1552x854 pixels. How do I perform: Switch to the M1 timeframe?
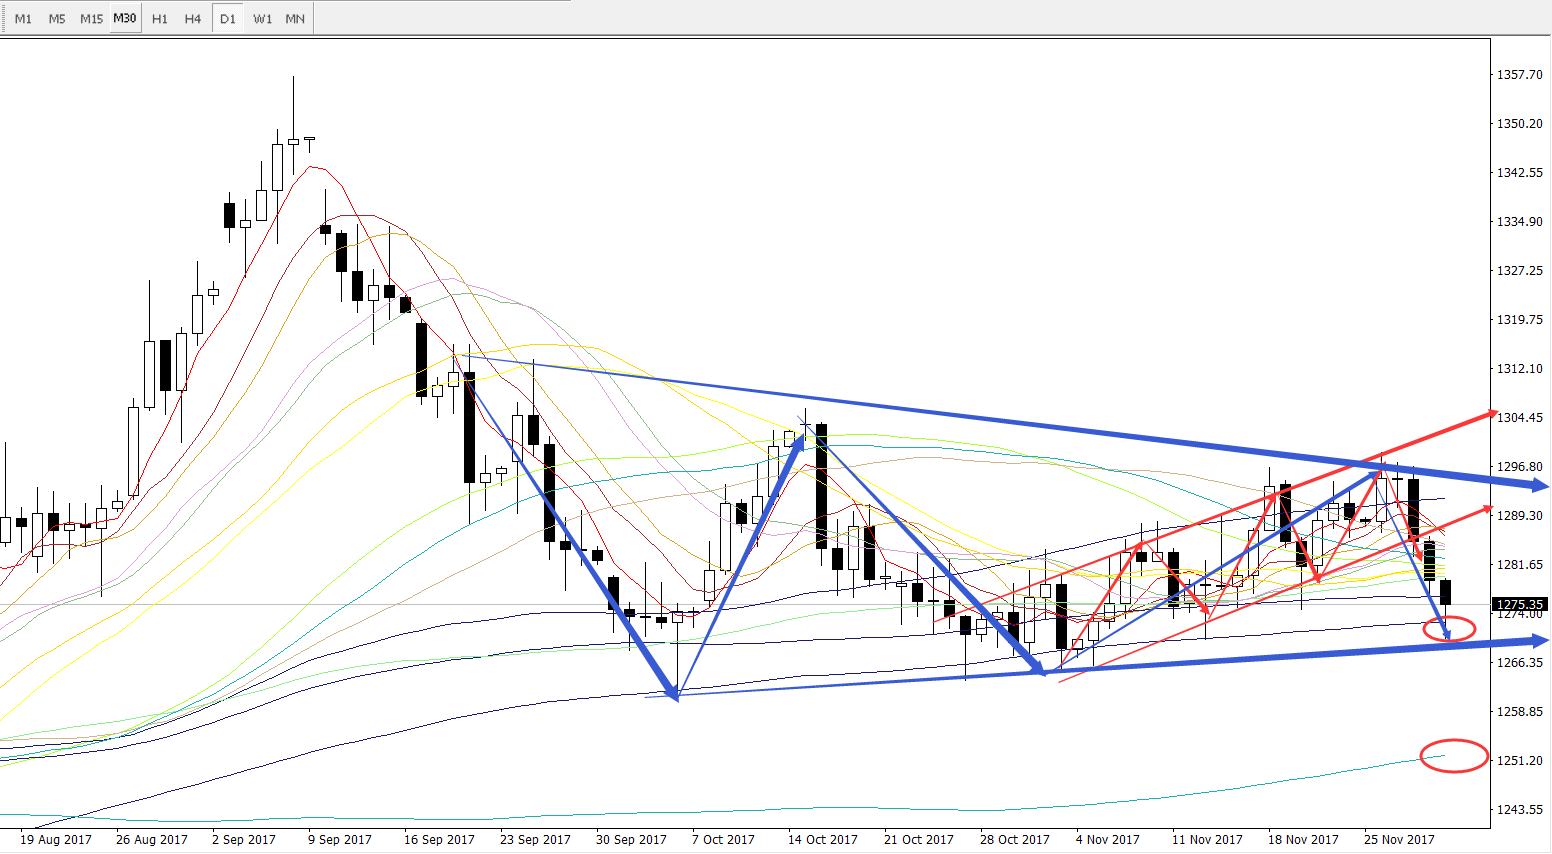click(23, 19)
